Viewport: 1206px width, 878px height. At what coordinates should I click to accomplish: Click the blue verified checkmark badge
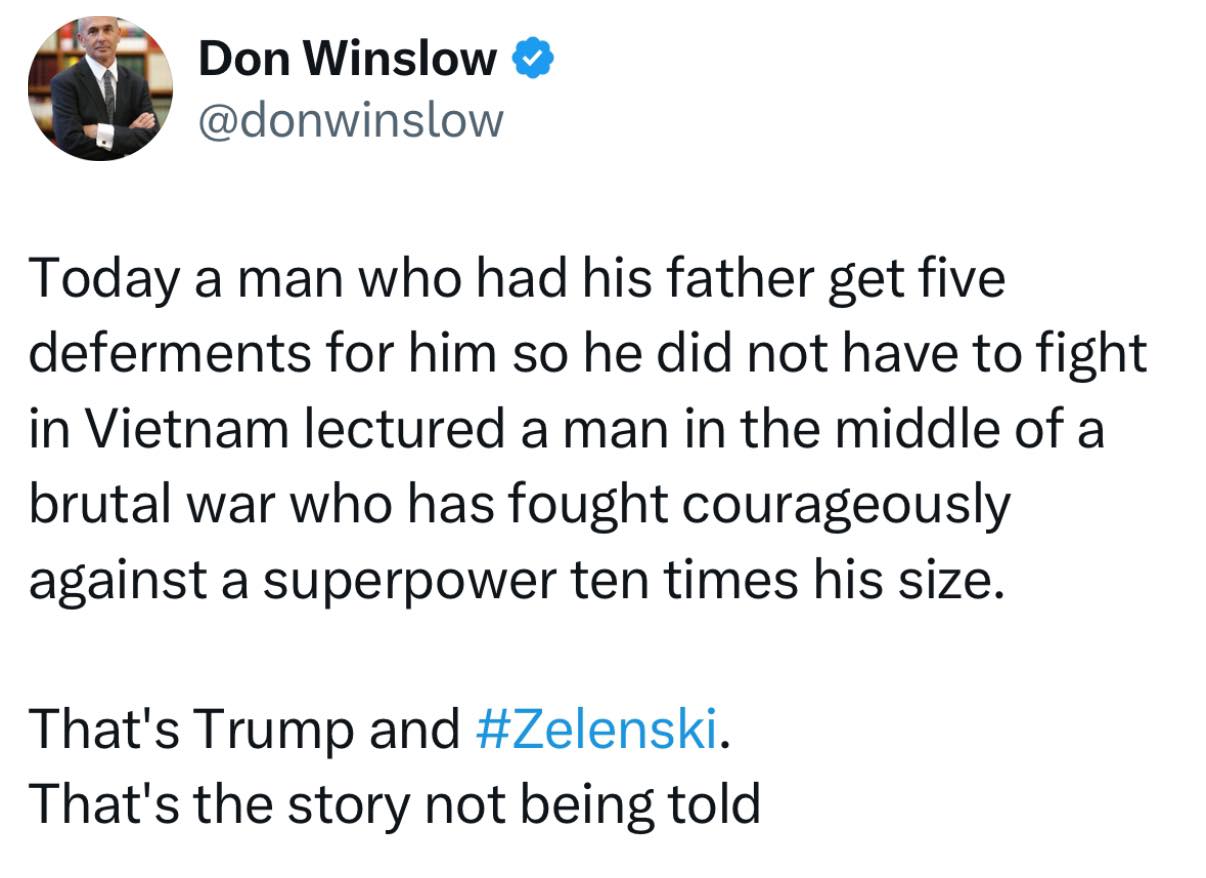(x=531, y=62)
